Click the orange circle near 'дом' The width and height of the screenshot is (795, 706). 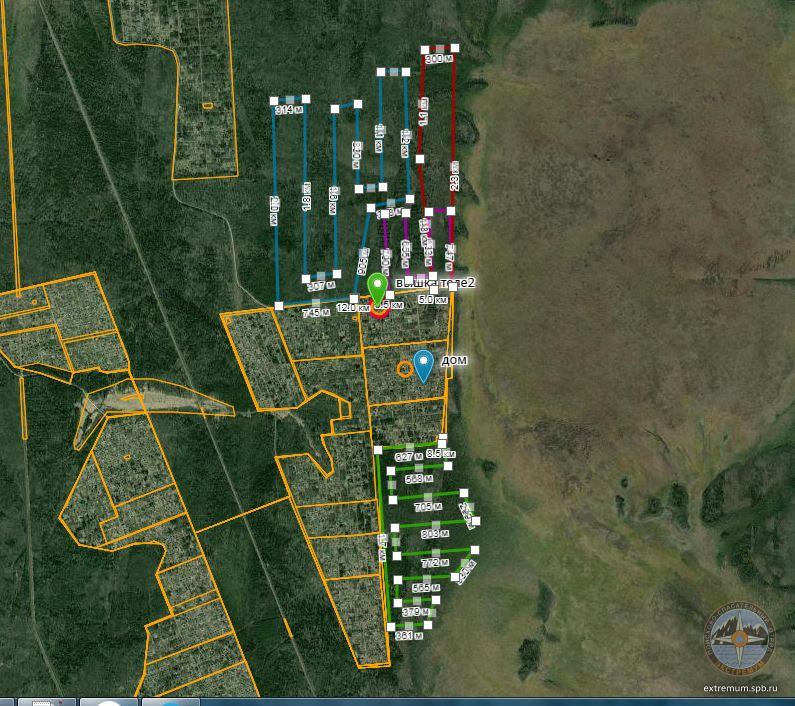(404, 368)
